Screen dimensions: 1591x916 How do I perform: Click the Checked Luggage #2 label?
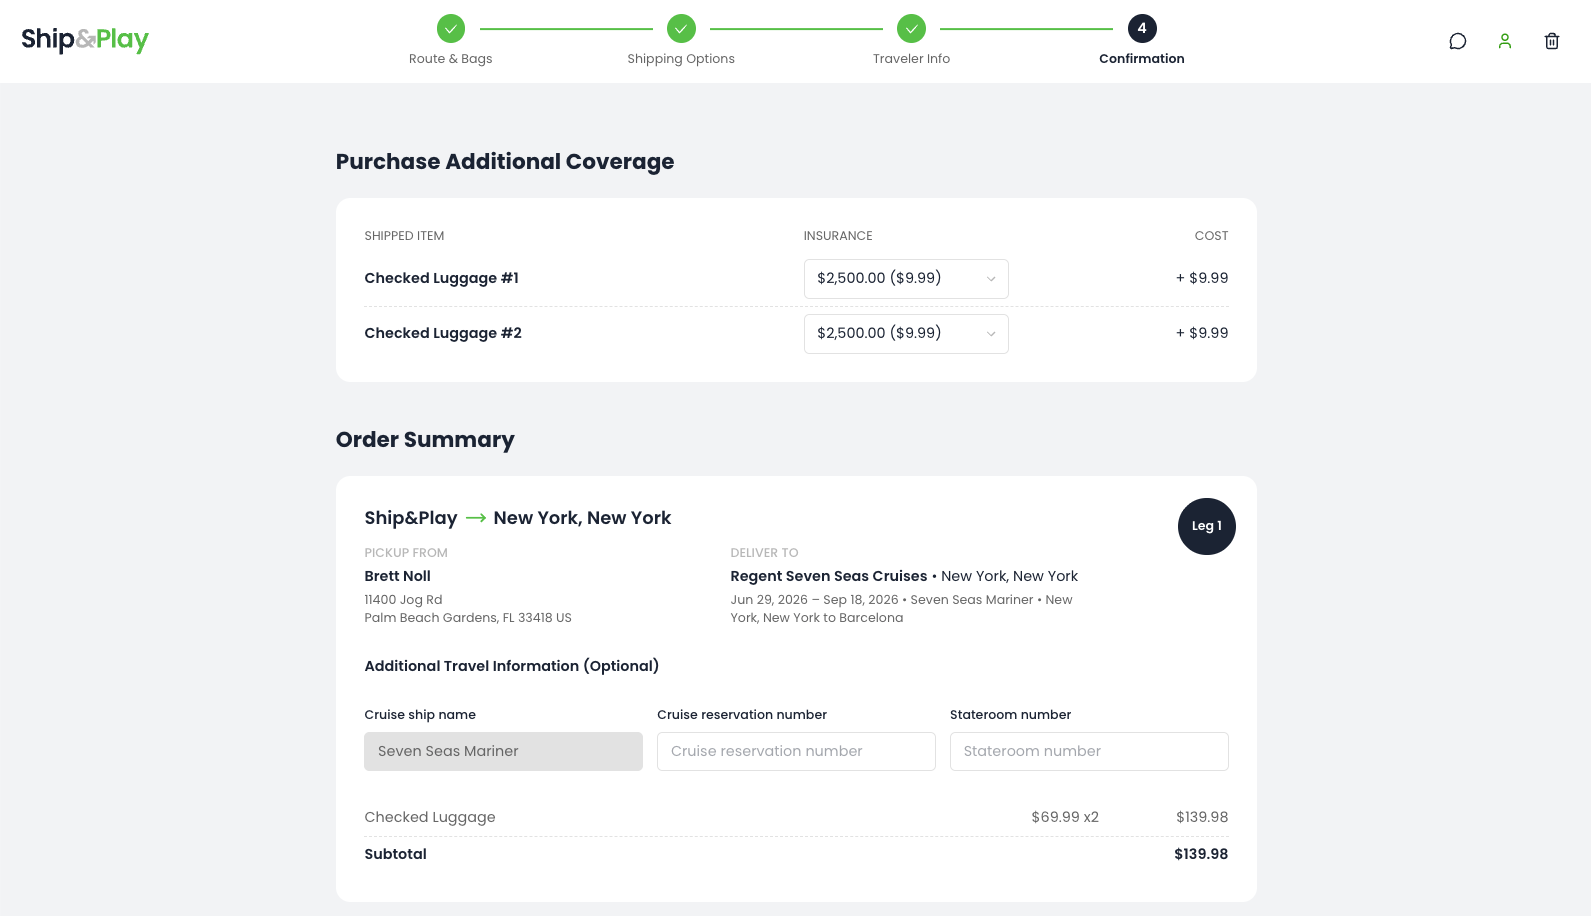443,333
